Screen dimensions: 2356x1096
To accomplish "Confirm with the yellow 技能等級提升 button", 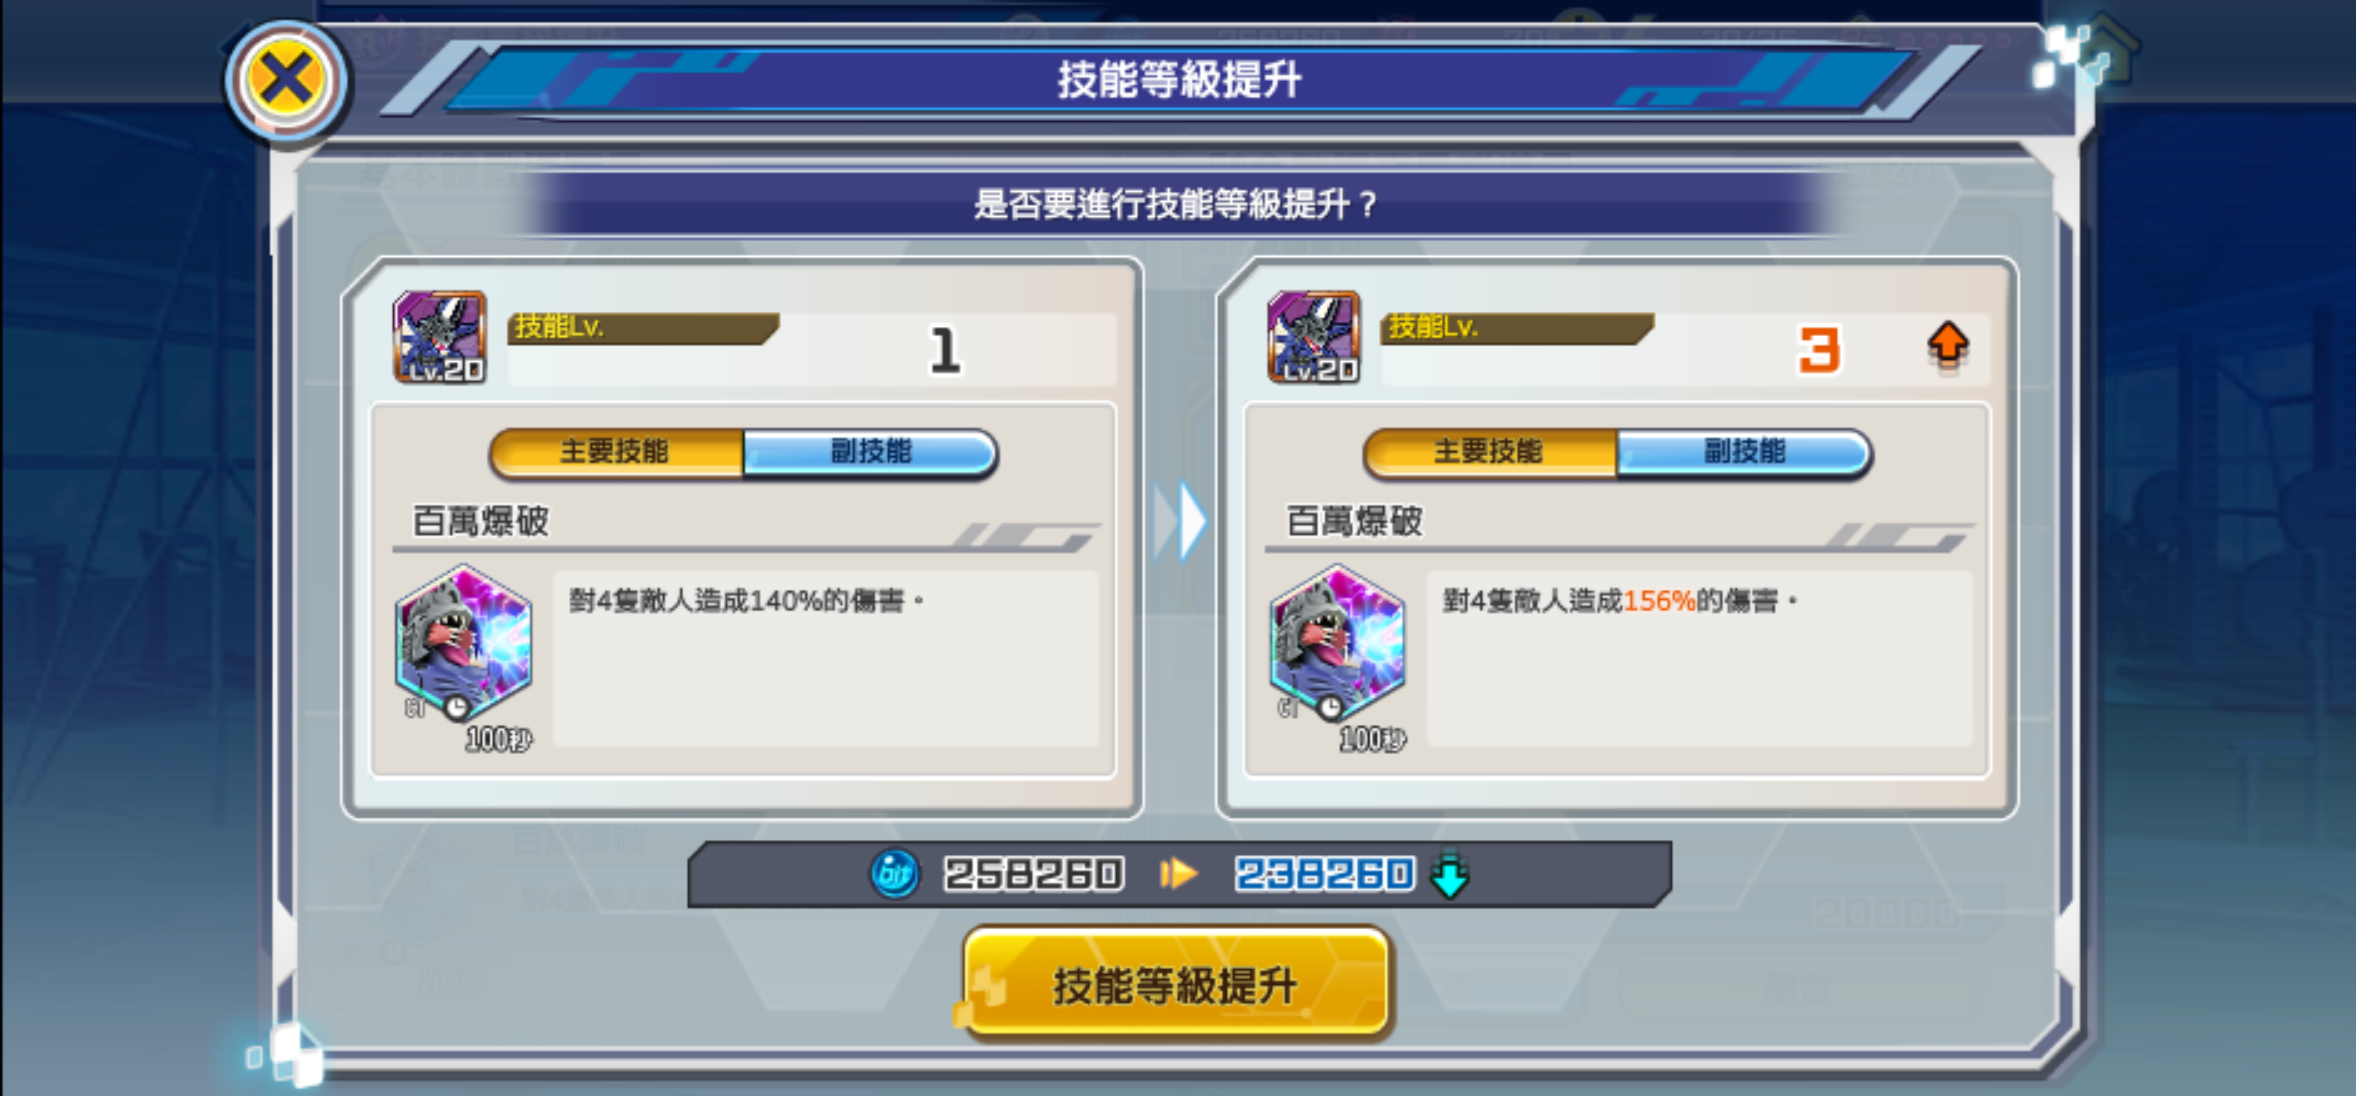I will tap(1177, 985).
